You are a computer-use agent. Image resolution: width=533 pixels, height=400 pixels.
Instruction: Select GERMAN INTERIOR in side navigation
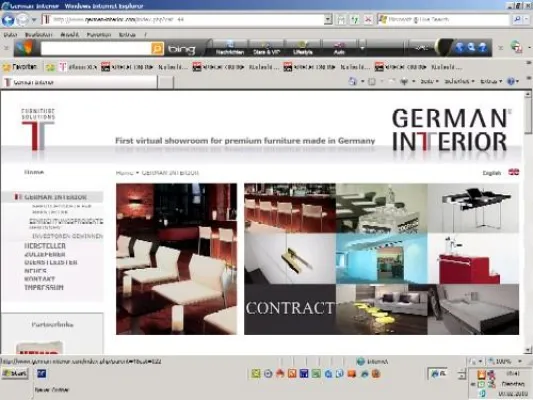click(55, 197)
